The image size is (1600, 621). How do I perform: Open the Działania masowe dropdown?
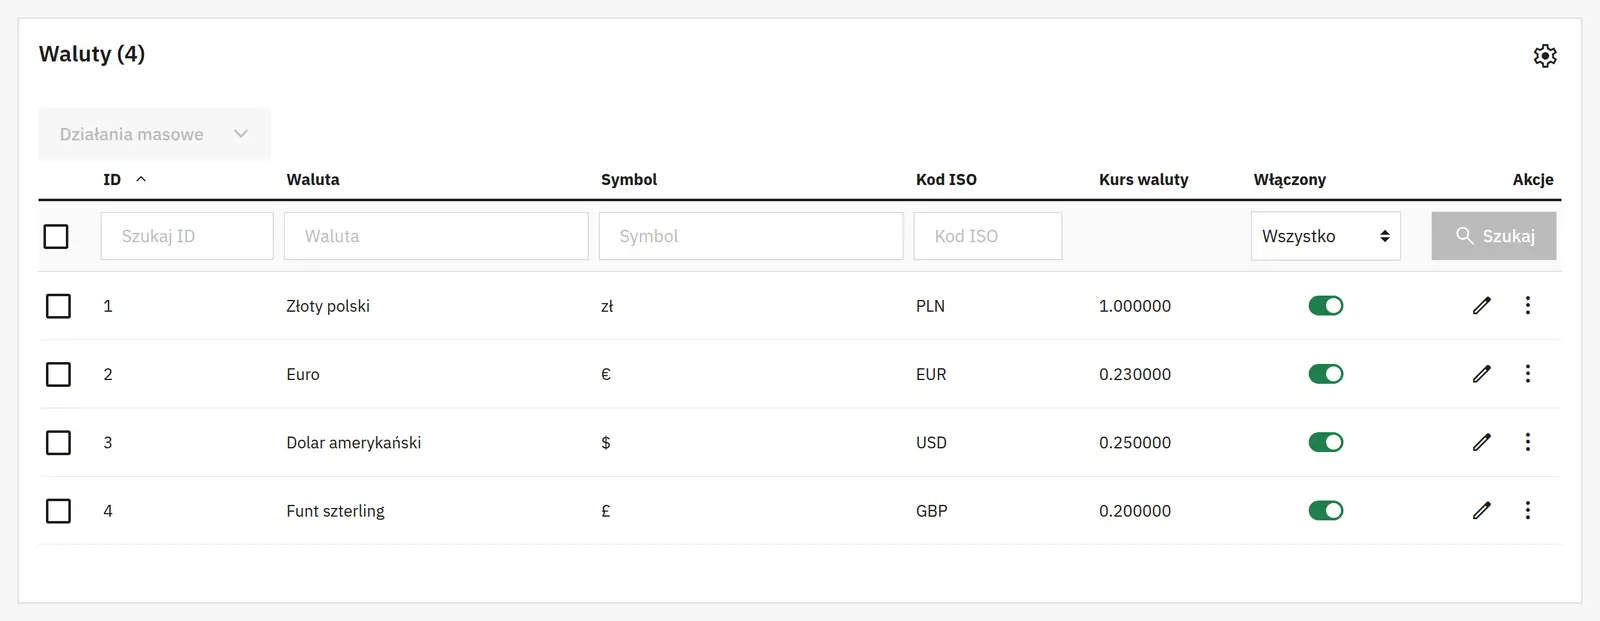pos(154,134)
